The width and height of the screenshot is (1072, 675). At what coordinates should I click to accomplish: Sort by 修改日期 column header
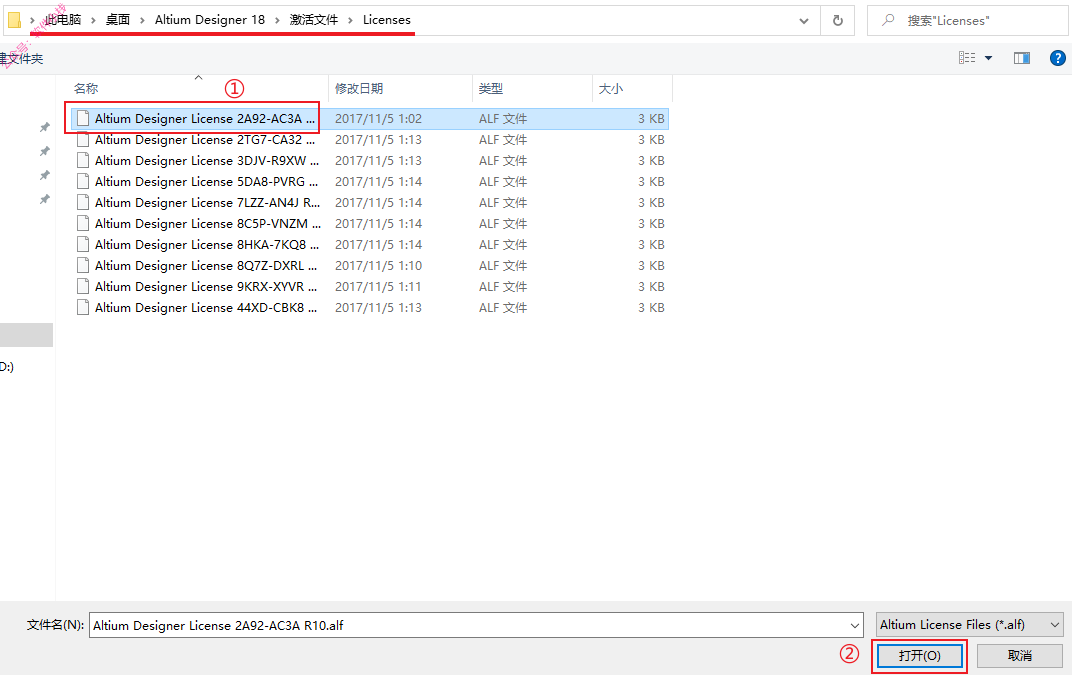(359, 89)
